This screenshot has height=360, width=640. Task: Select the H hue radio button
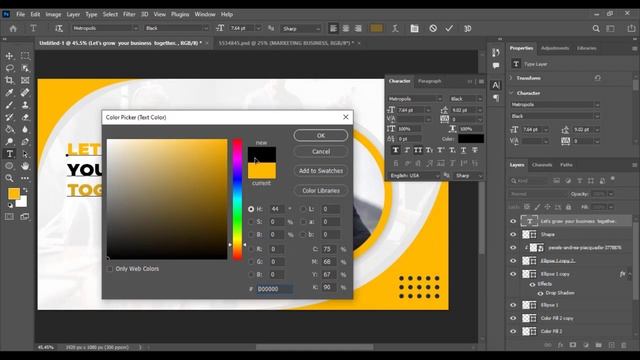click(251, 209)
